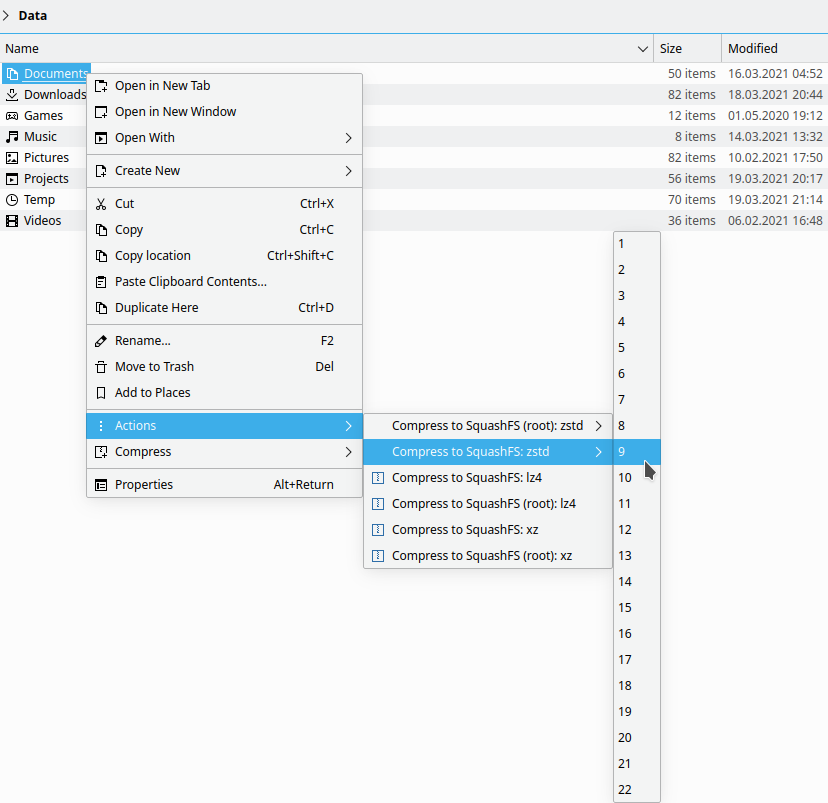Select the Downloads folder name

pos(55,95)
